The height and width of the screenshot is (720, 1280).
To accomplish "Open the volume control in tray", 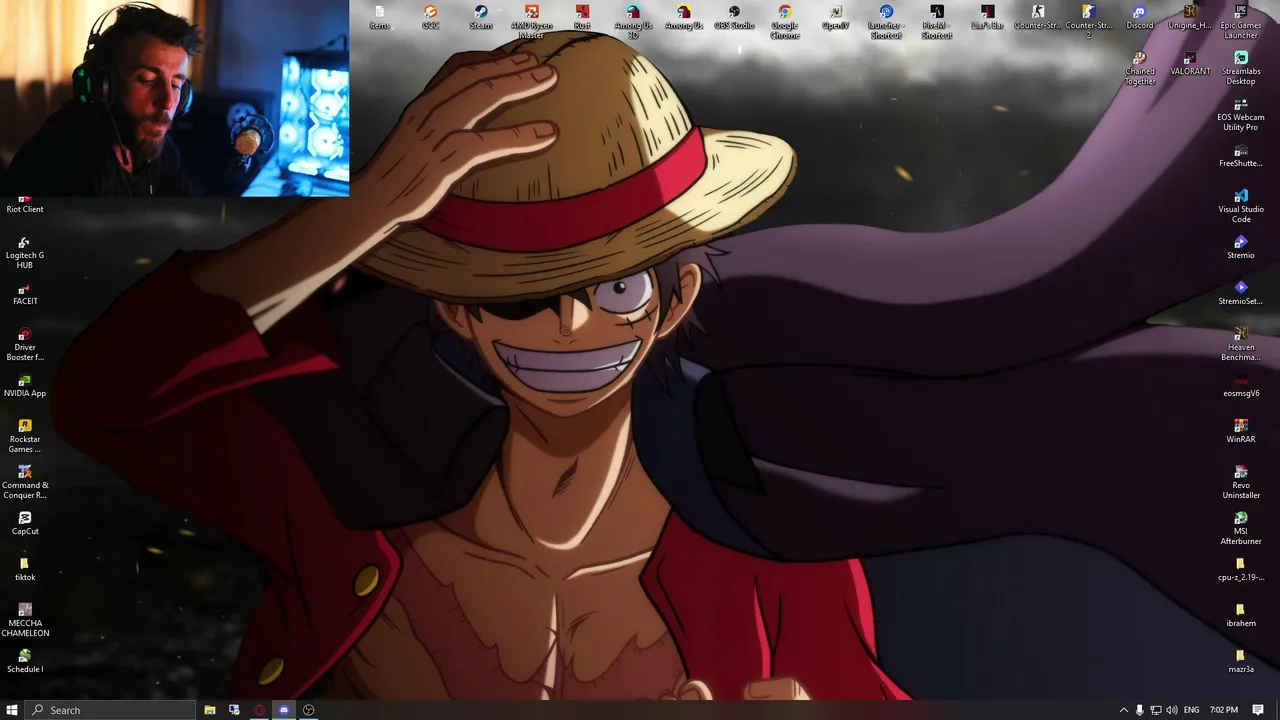I will 1172,710.
